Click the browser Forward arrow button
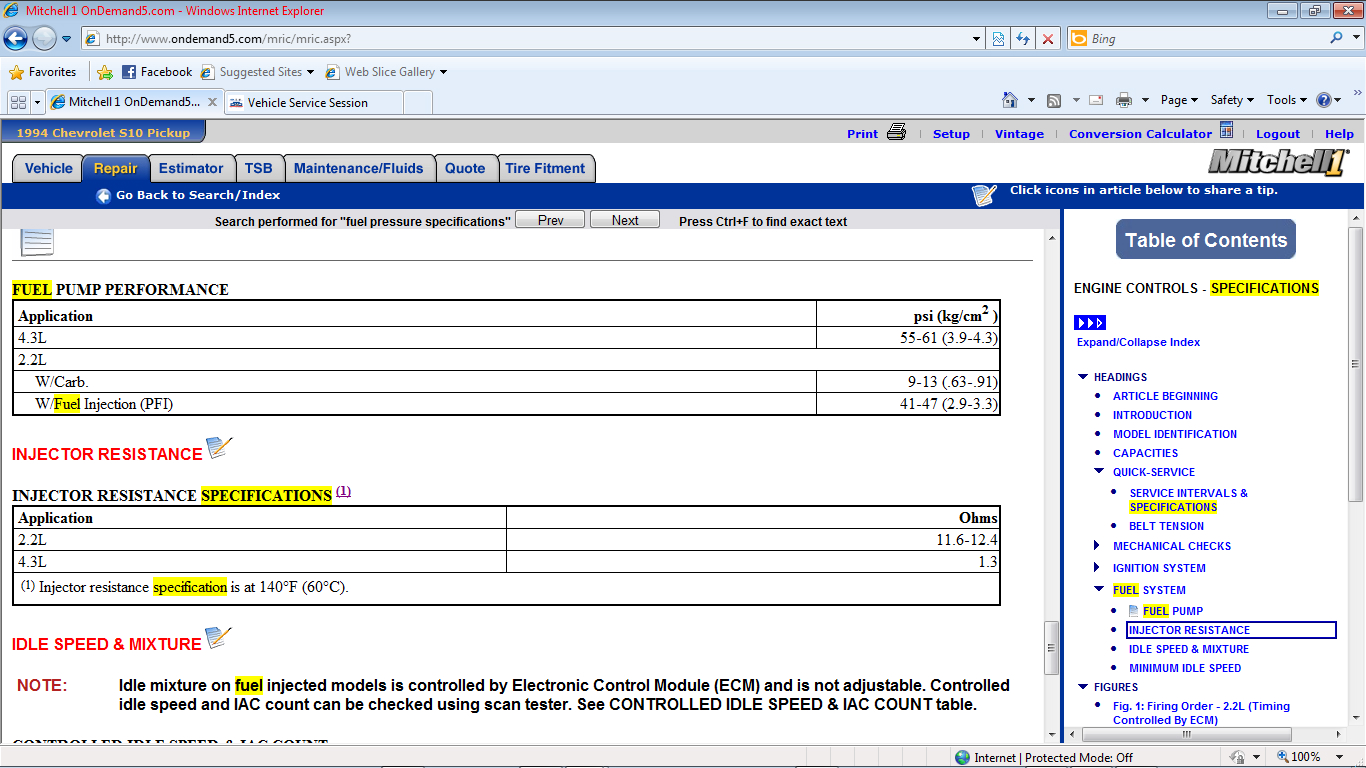 tap(44, 39)
